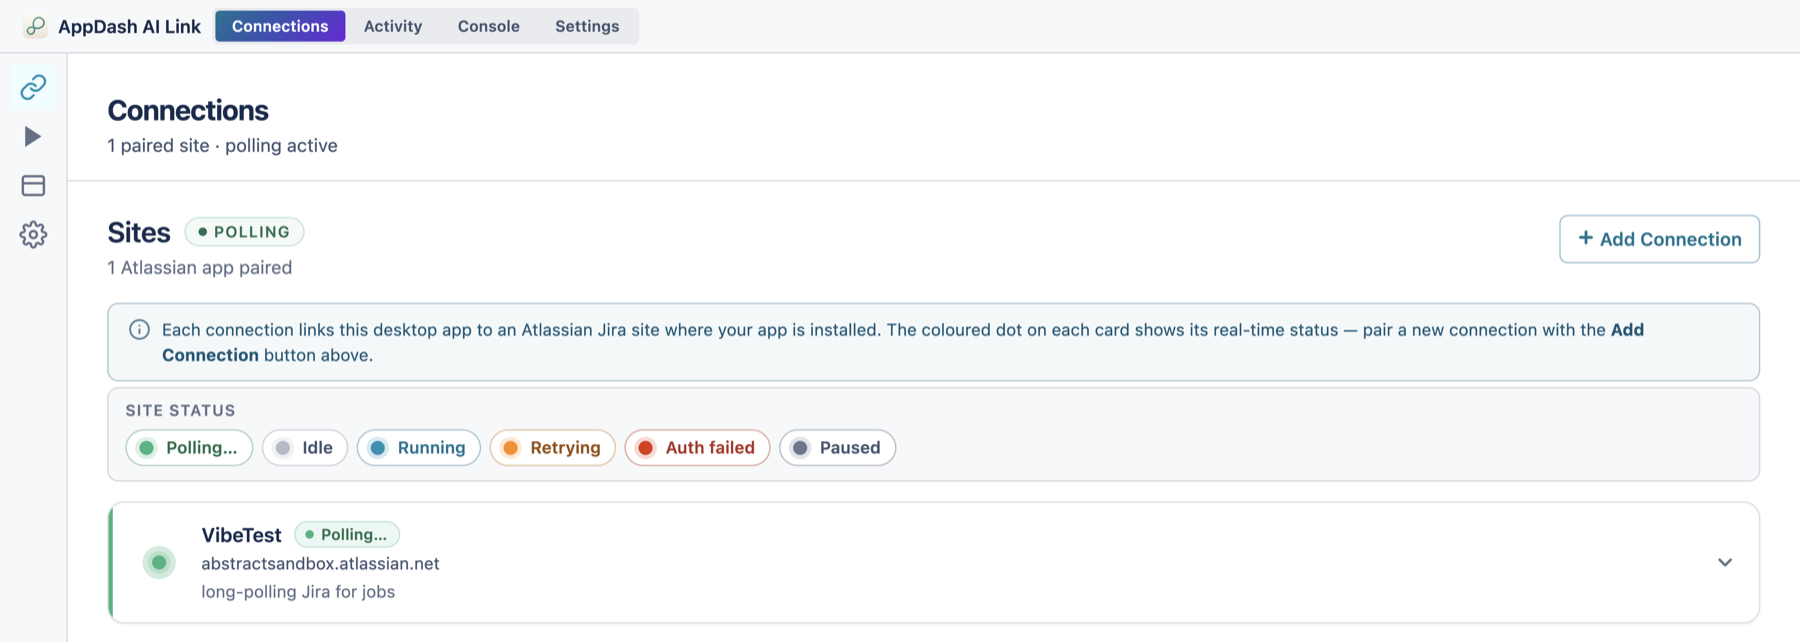This screenshot has height=642, width=1800.
Task: Click the AppDash AI Link title text
Action: click(129, 26)
